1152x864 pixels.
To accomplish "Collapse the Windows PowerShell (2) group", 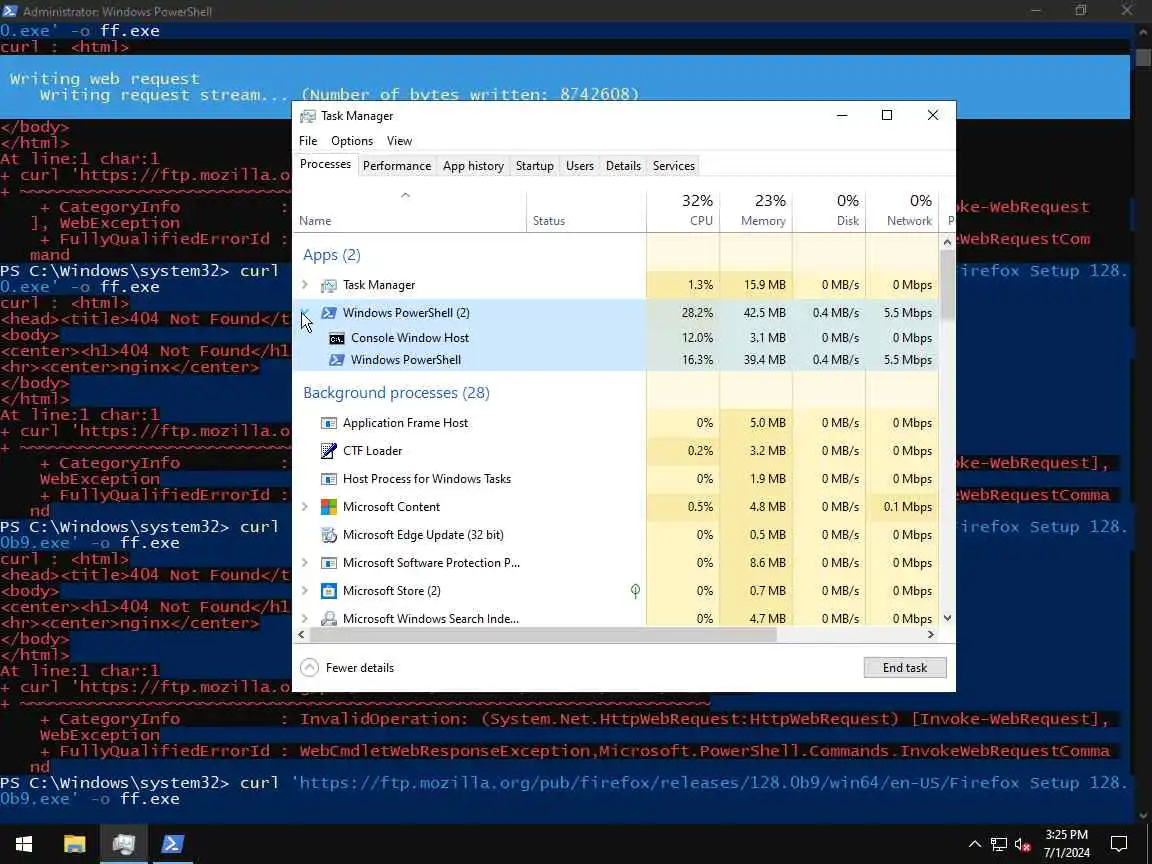I will pos(305,313).
